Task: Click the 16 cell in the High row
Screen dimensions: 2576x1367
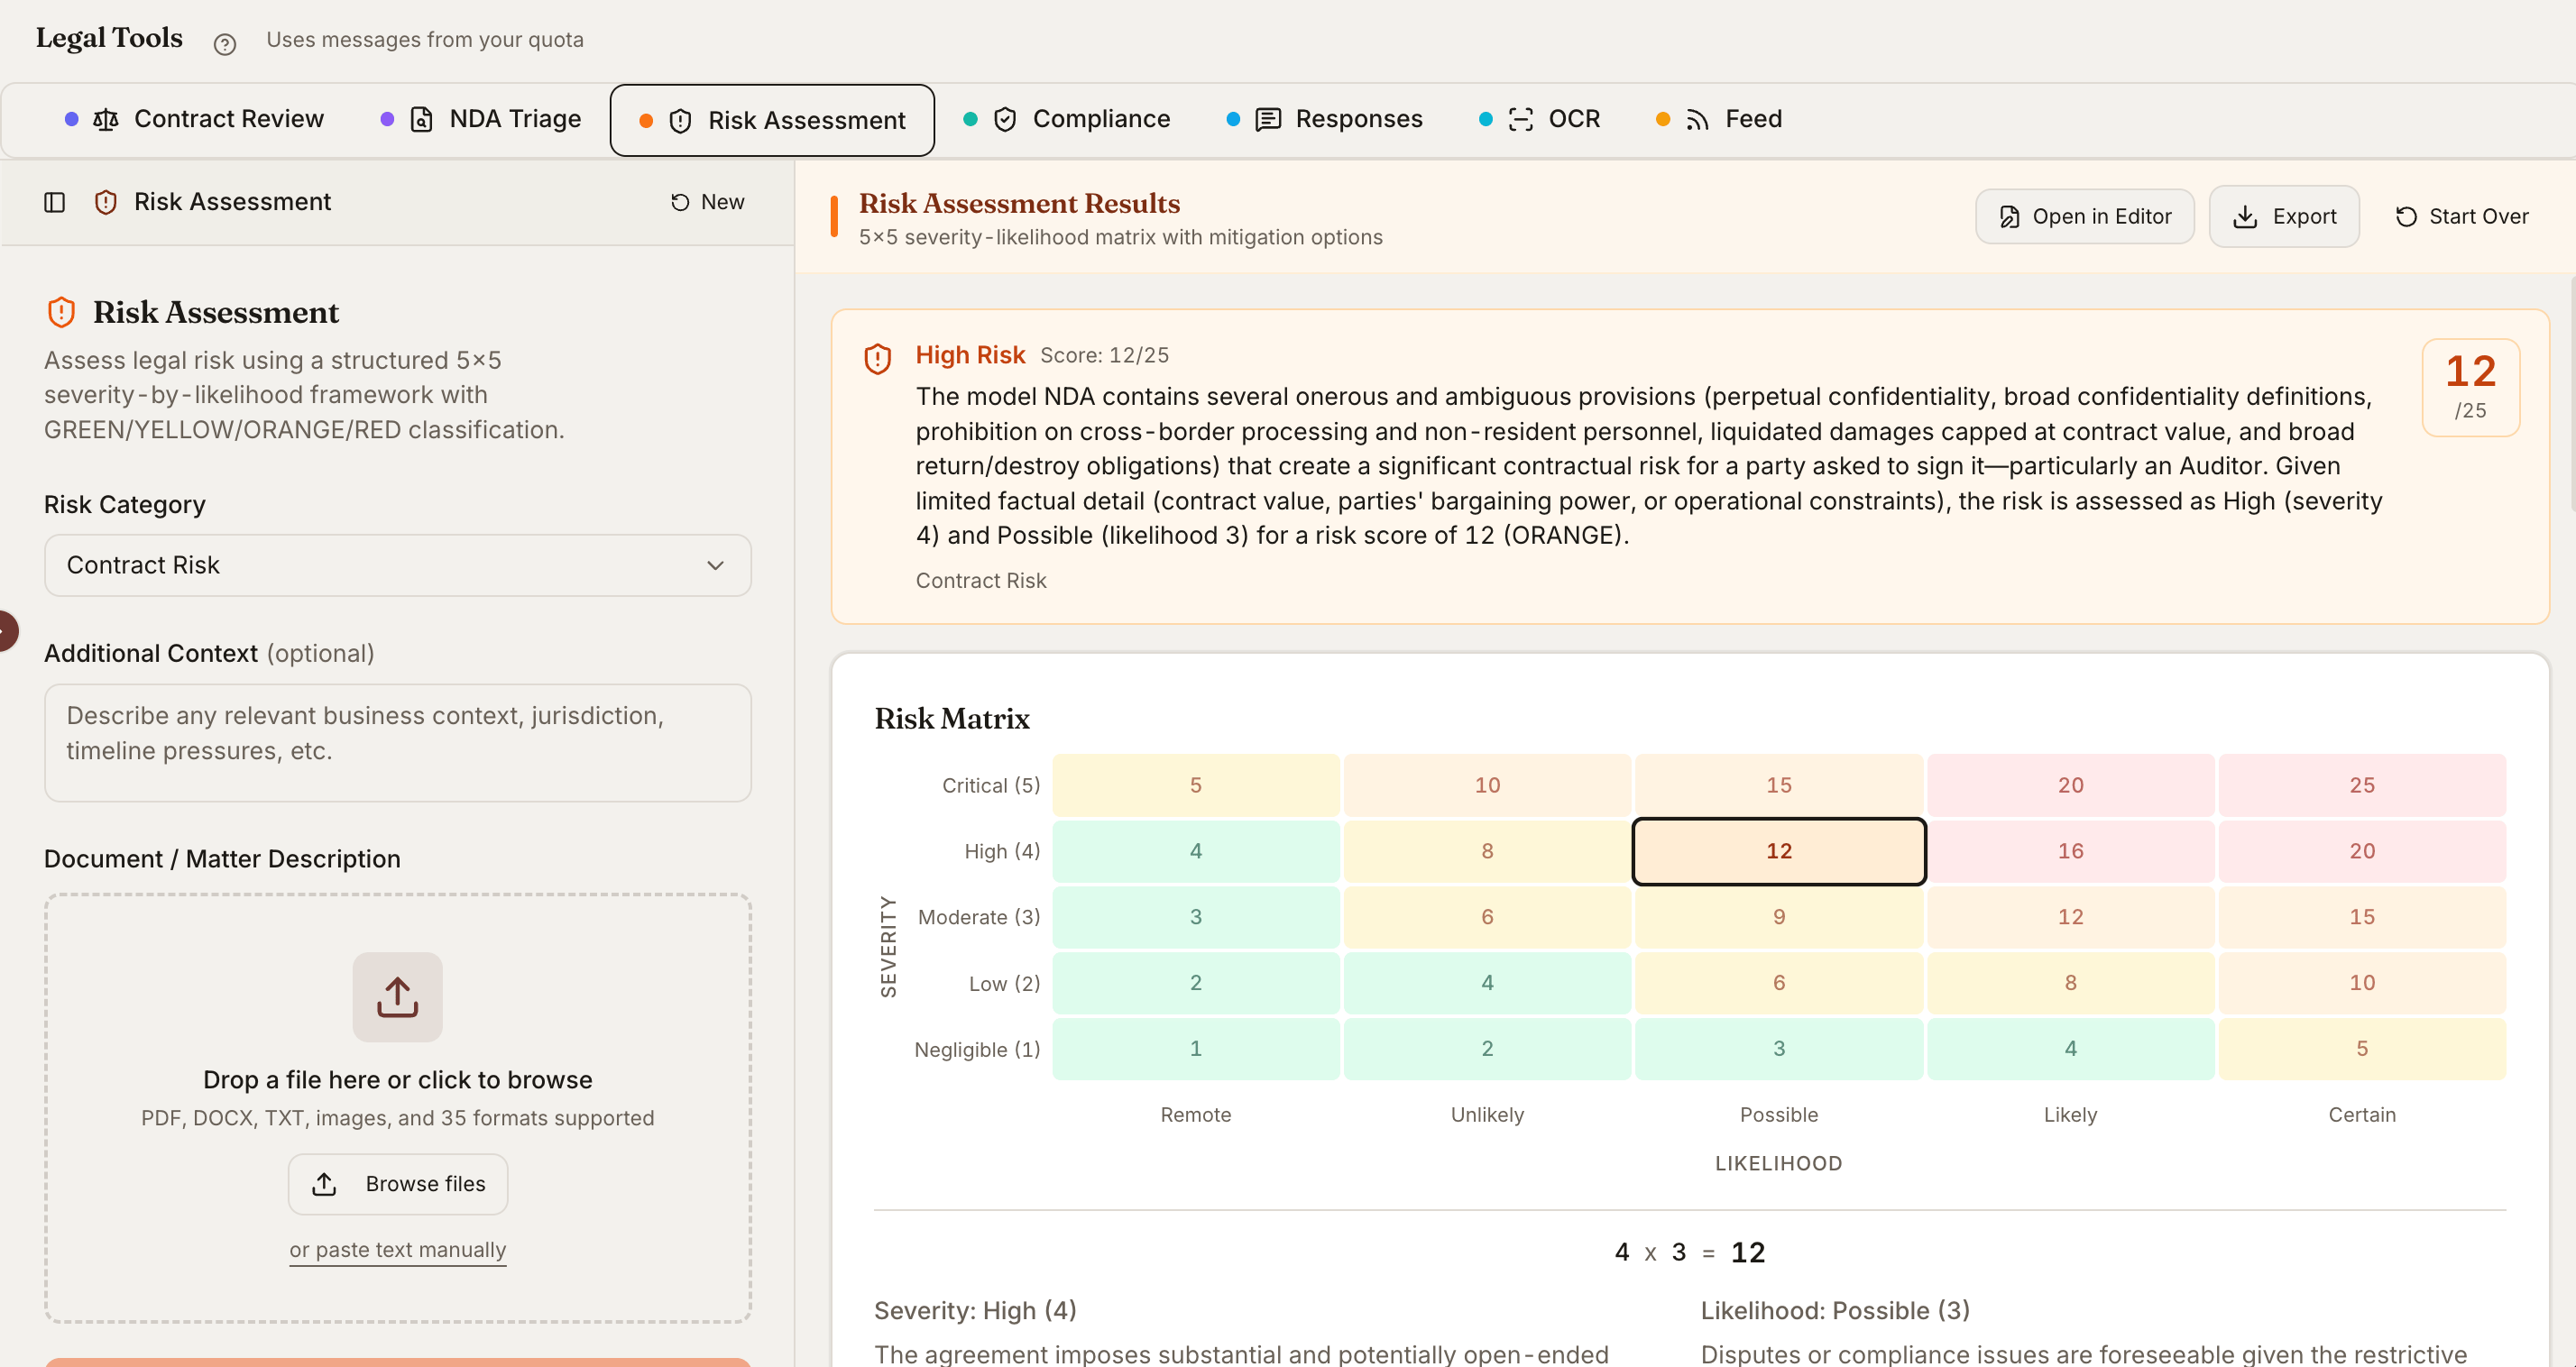Action: 2070,851
